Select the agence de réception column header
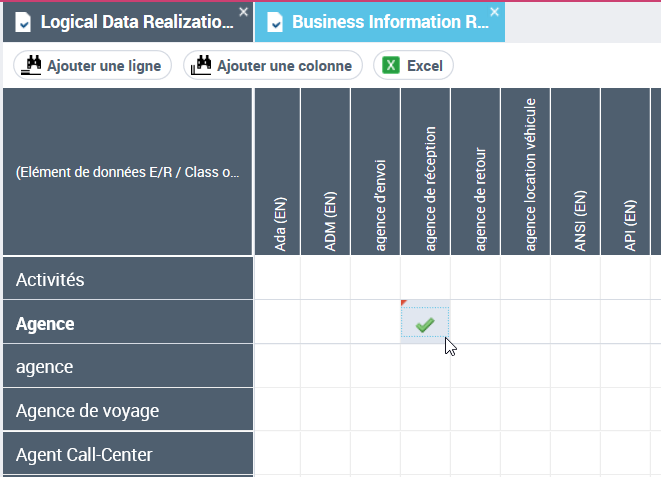661x477 pixels. 426,172
